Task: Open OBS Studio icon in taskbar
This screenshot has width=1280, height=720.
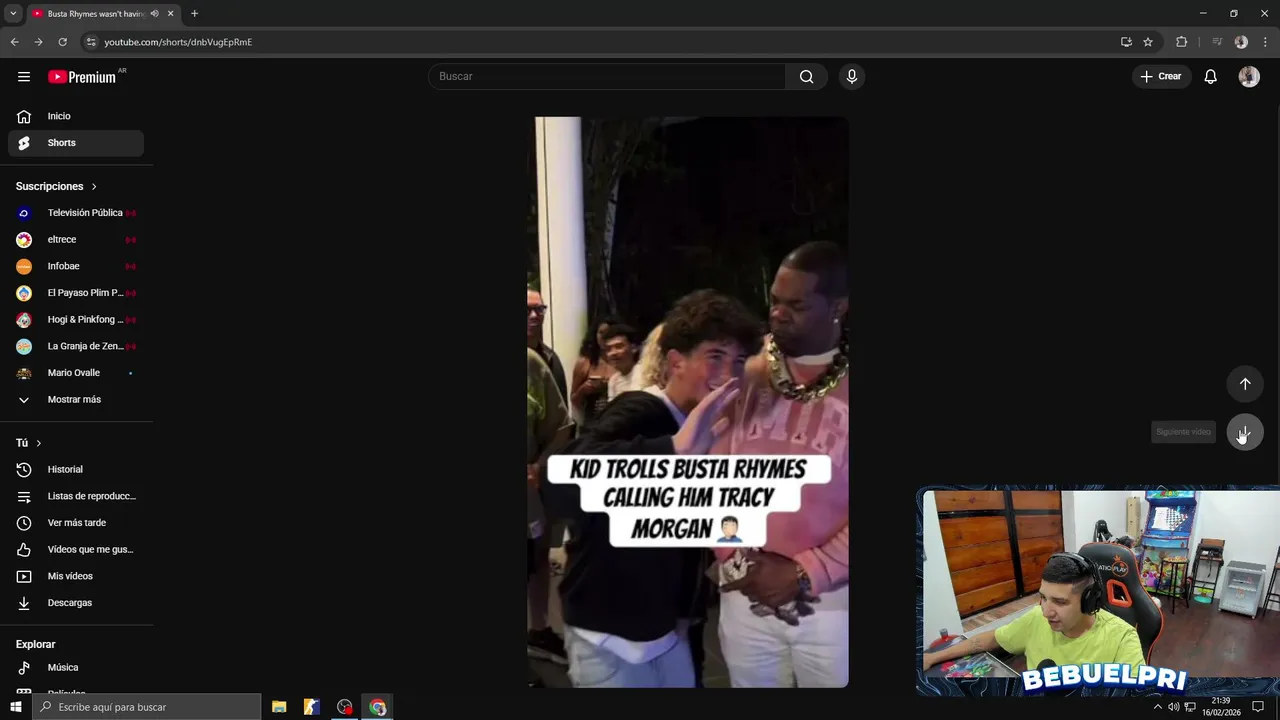Action: pyautogui.click(x=345, y=707)
